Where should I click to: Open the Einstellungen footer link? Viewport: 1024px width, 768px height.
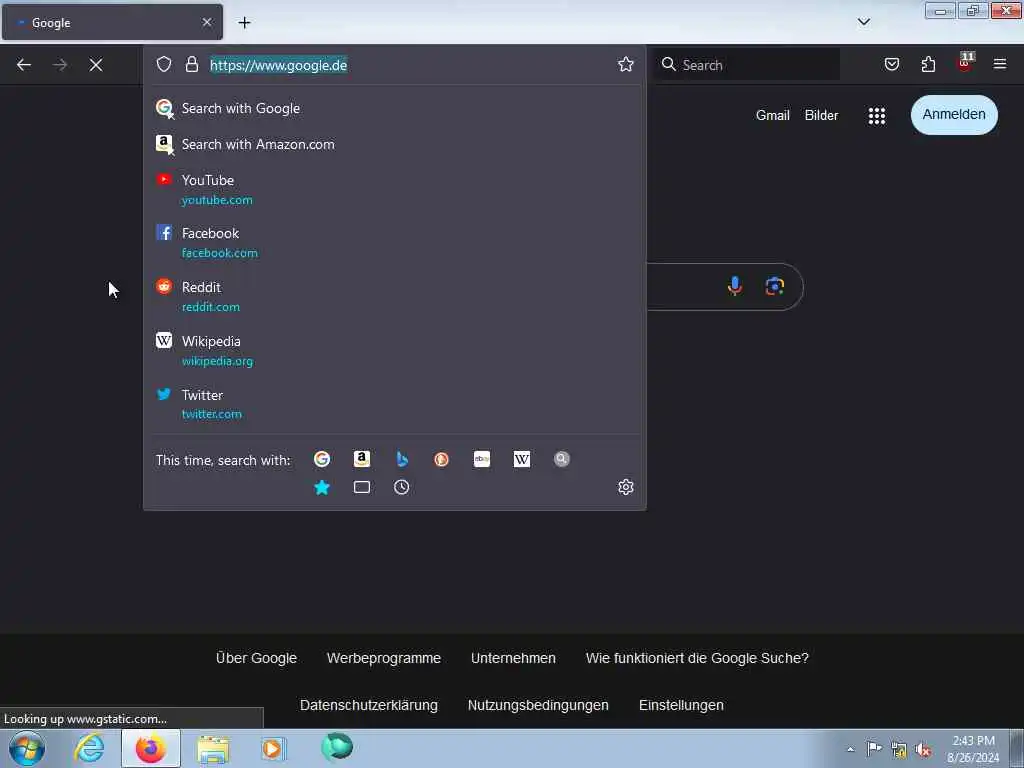coord(681,705)
